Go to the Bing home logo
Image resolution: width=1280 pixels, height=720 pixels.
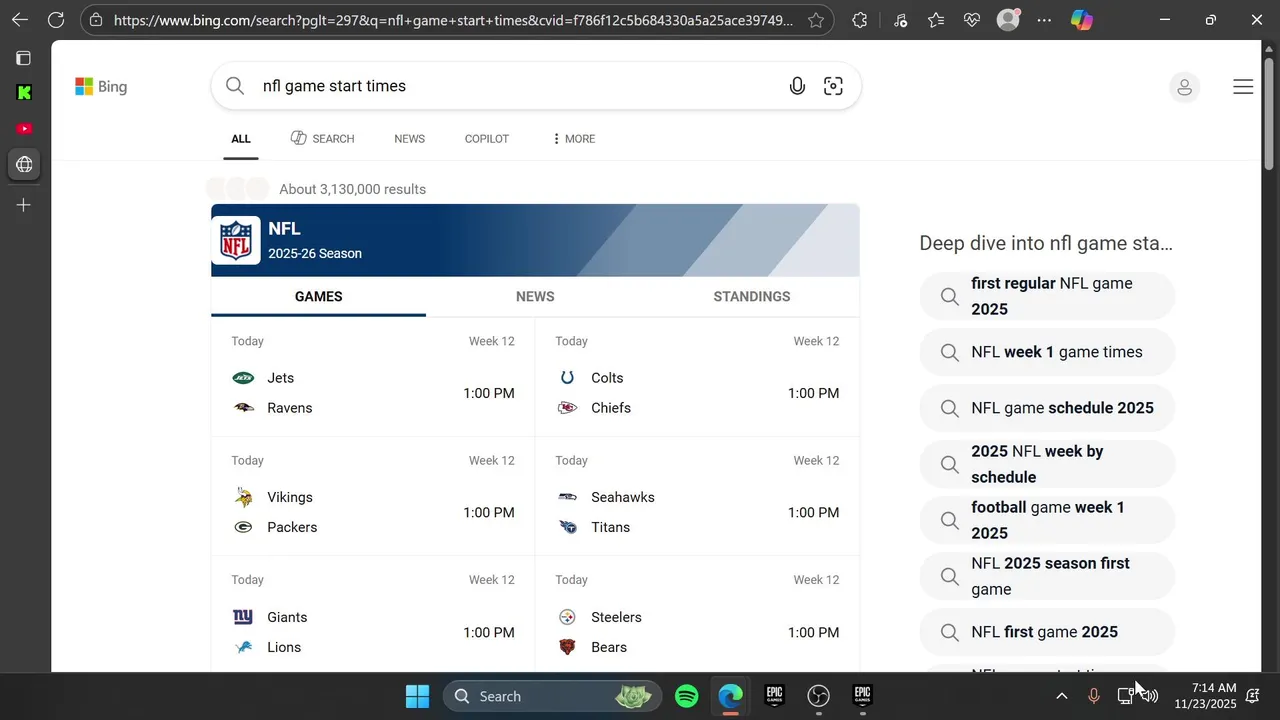tap(101, 87)
